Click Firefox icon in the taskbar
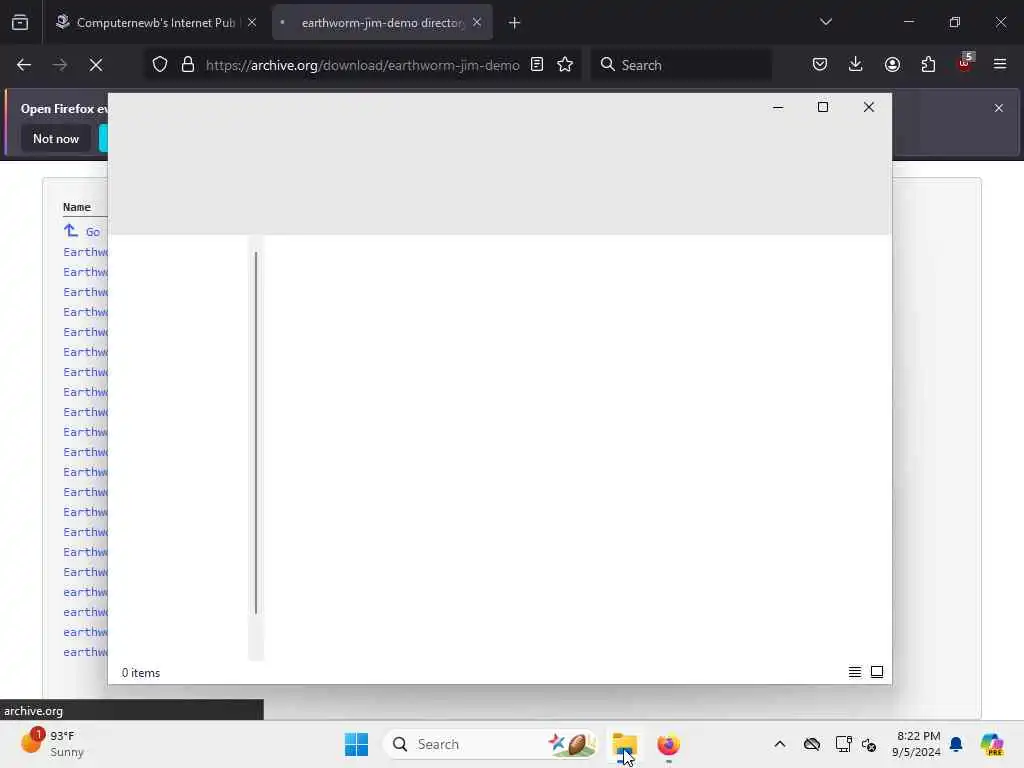Viewport: 1024px width, 768px height. [x=668, y=744]
